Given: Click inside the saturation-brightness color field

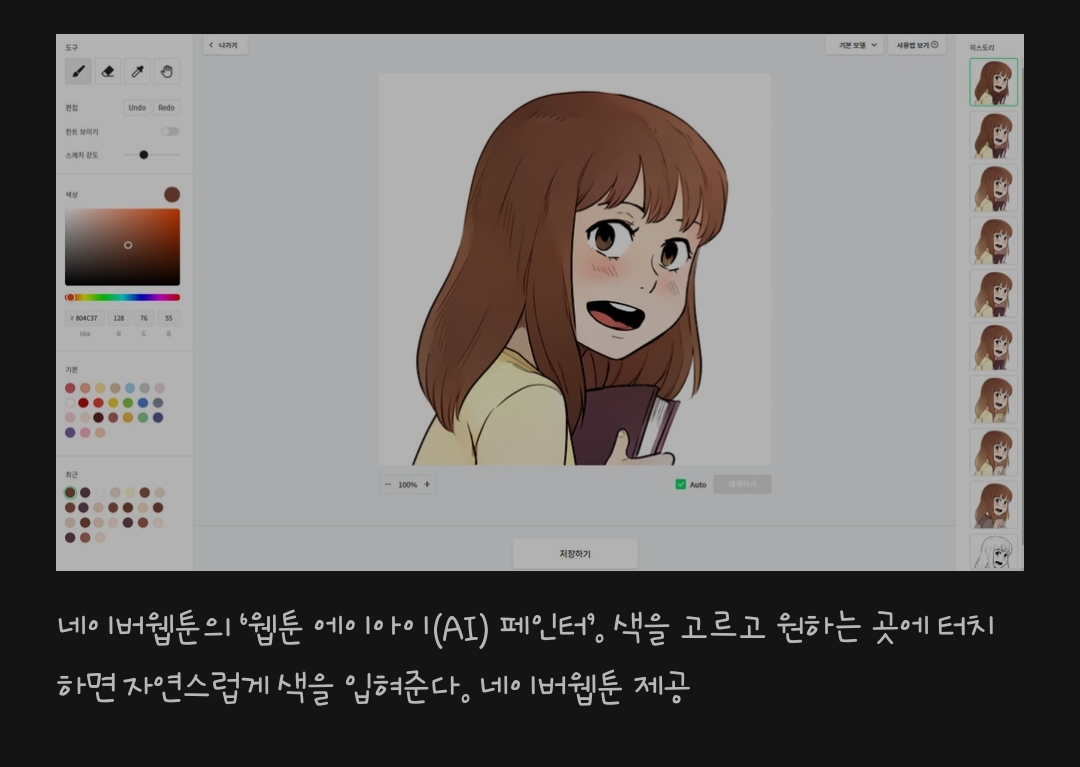Looking at the screenshot, I should [123, 247].
